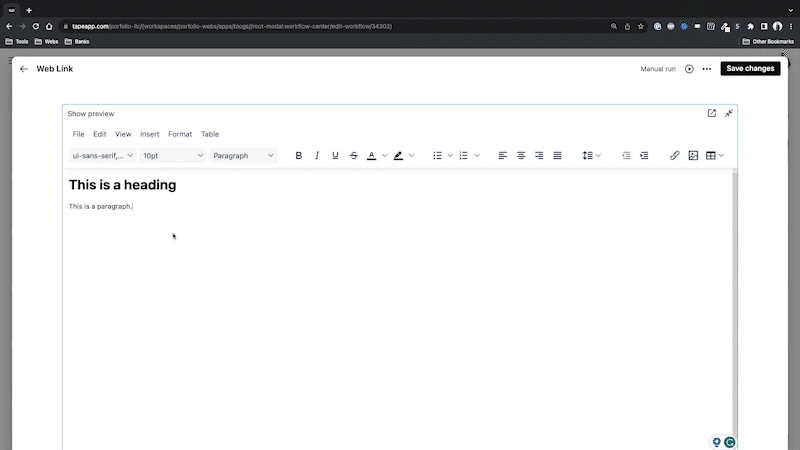Screen dimensions: 800x450
Task: Open the Banks bookmarks folder
Action: coord(77,42)
